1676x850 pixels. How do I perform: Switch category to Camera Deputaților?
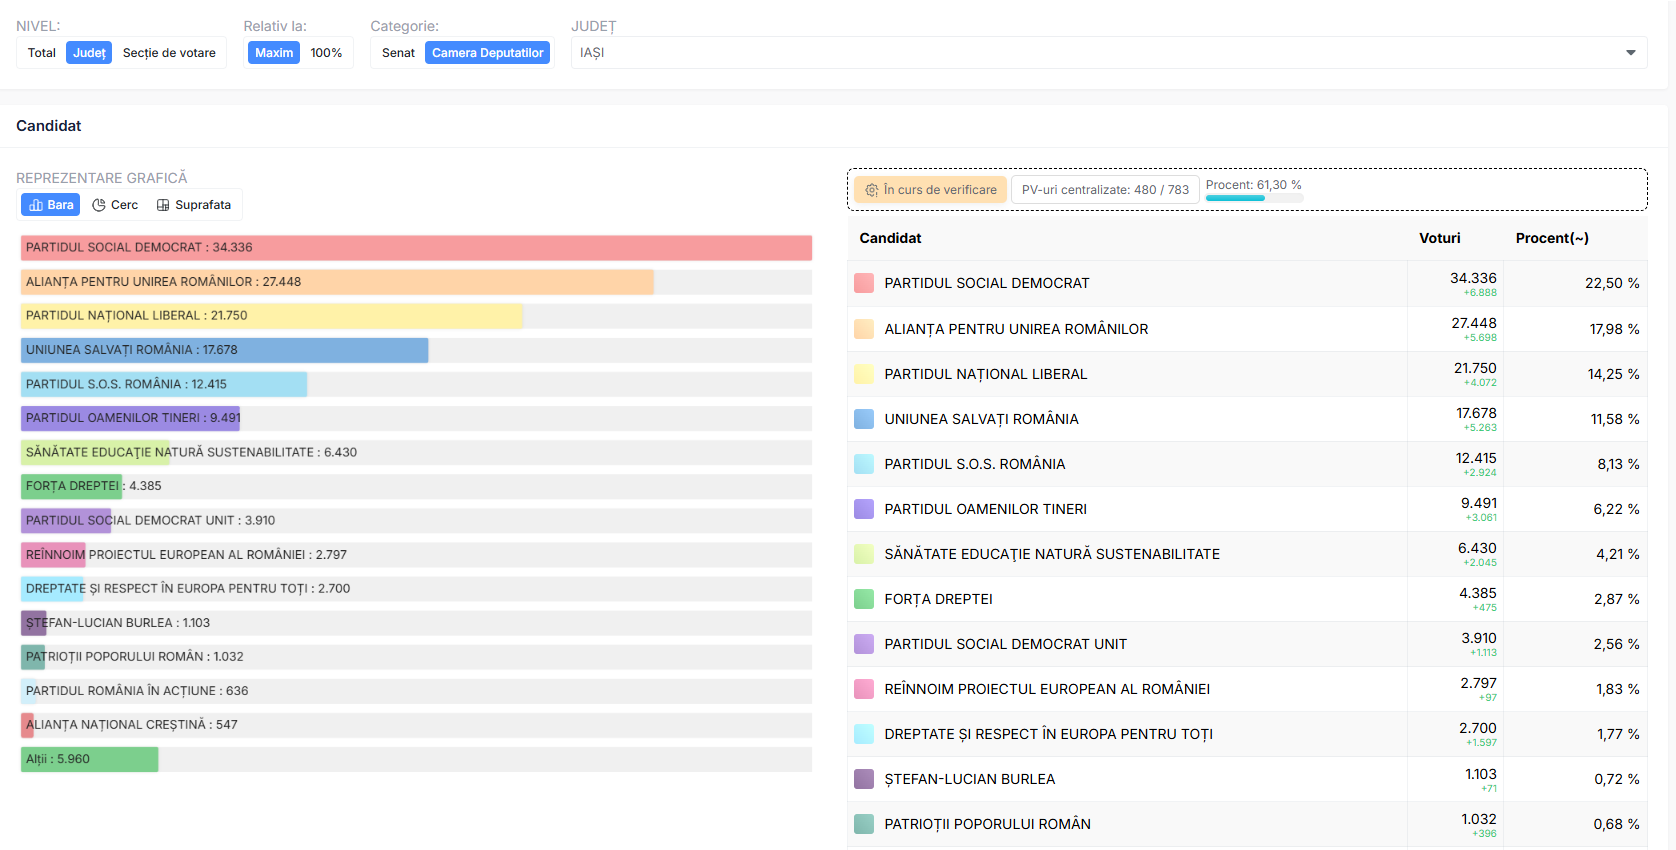[x=488, y=53]
